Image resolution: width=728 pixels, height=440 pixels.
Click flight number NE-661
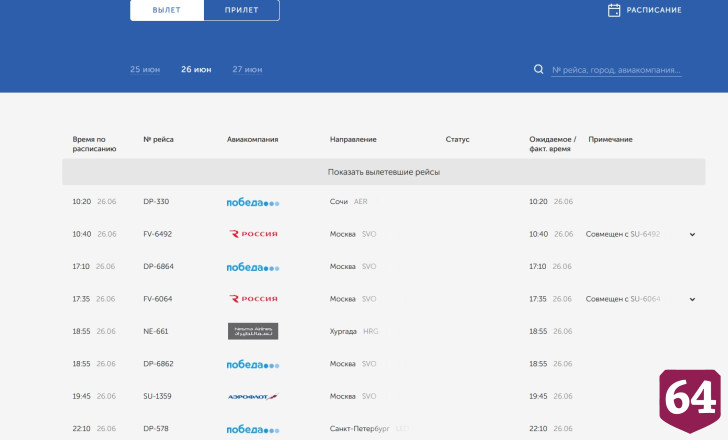156,331
